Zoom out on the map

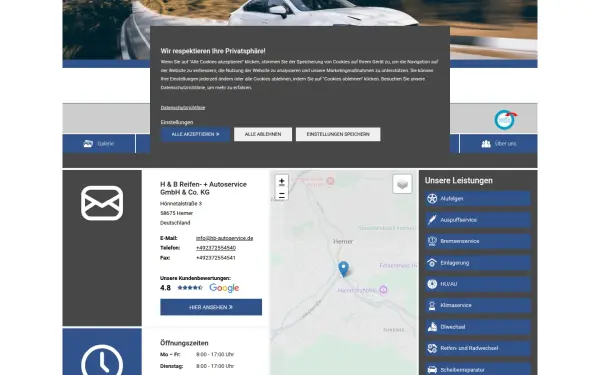pyautogui.click(x=282, y=194)
